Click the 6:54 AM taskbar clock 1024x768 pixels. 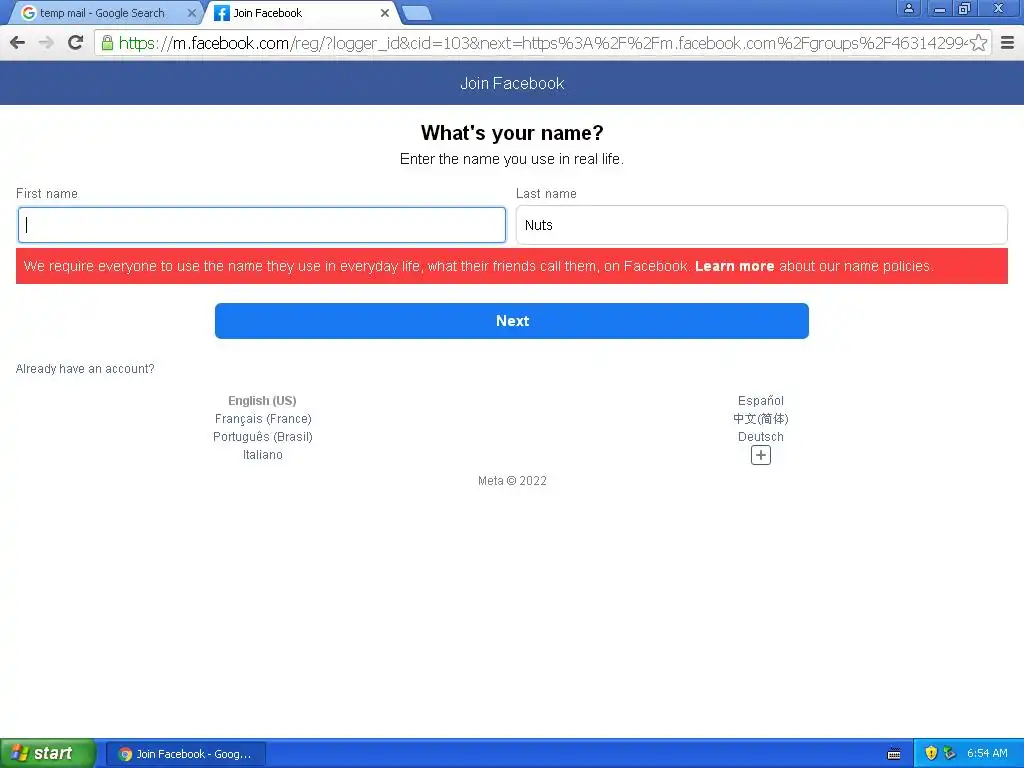click(987, 754)
